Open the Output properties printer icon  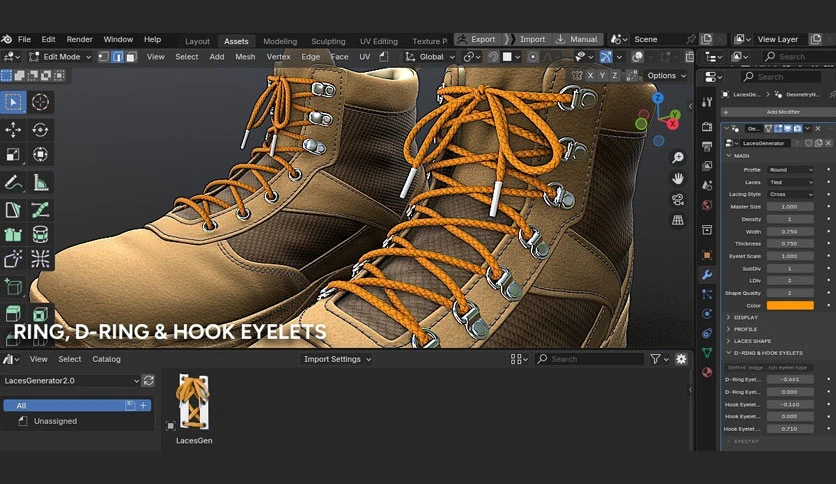[707, 147]
